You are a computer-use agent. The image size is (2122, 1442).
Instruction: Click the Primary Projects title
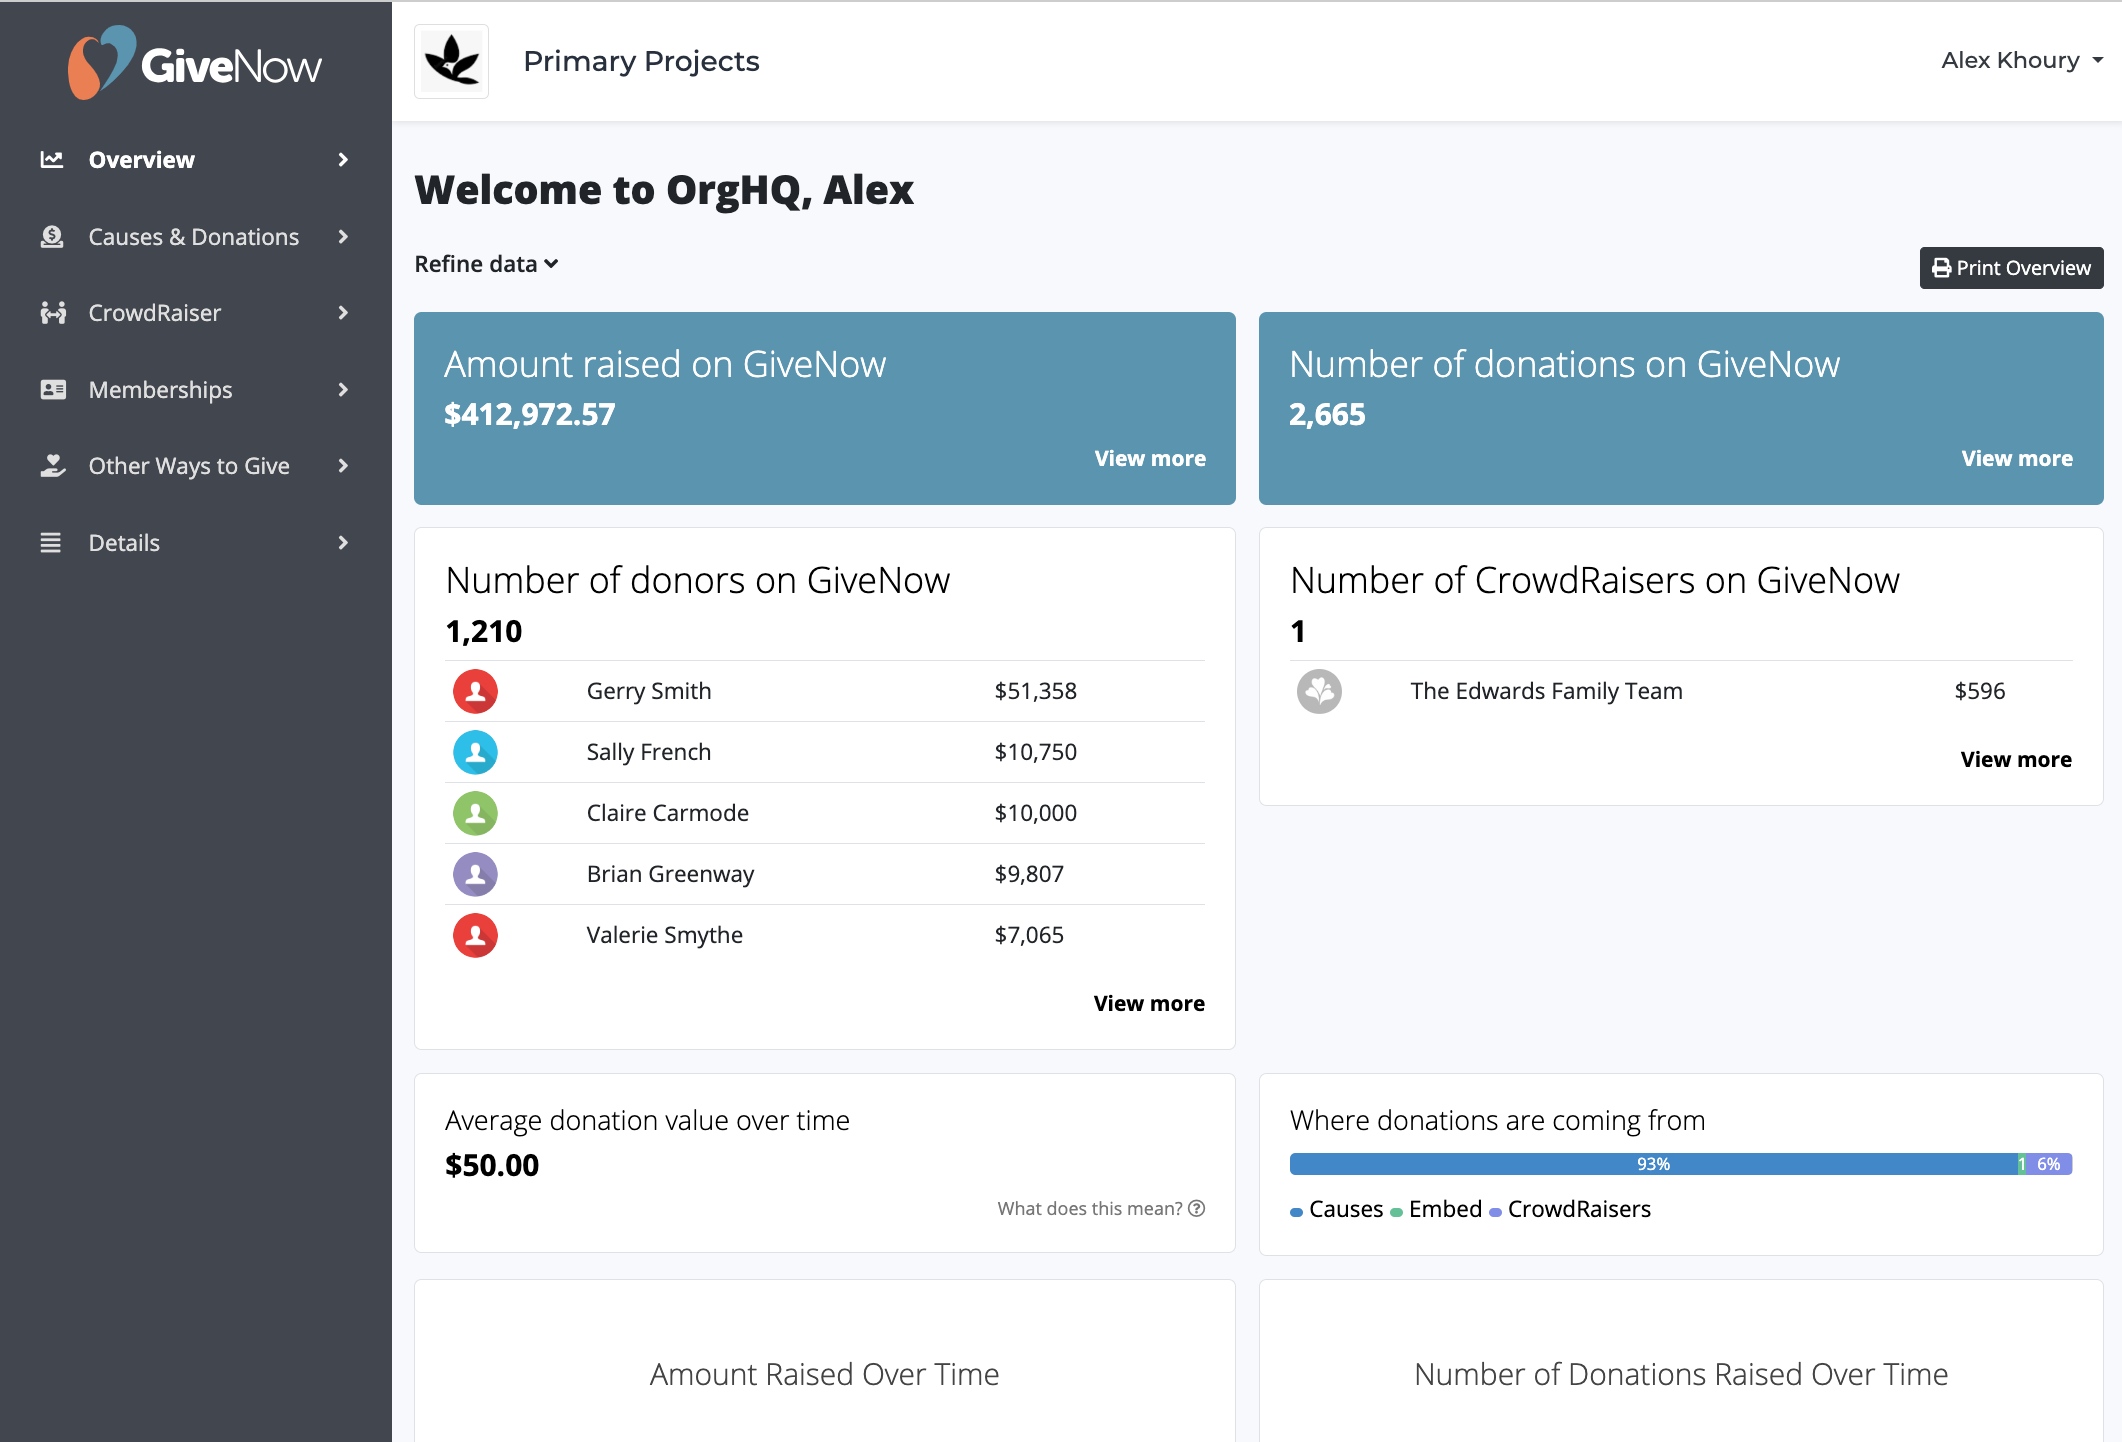pos(641,61)
